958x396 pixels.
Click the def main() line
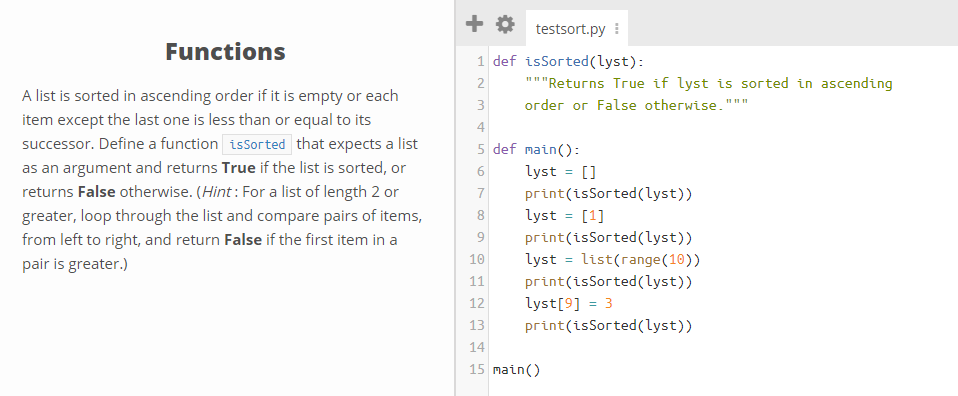coord(536,149)
